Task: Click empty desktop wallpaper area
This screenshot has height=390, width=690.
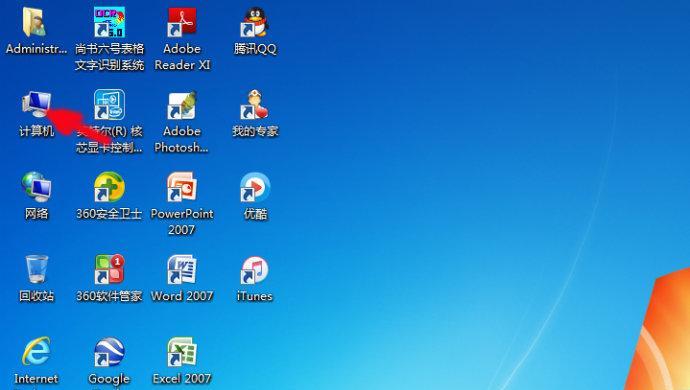Action: click(x=440, y=176)
